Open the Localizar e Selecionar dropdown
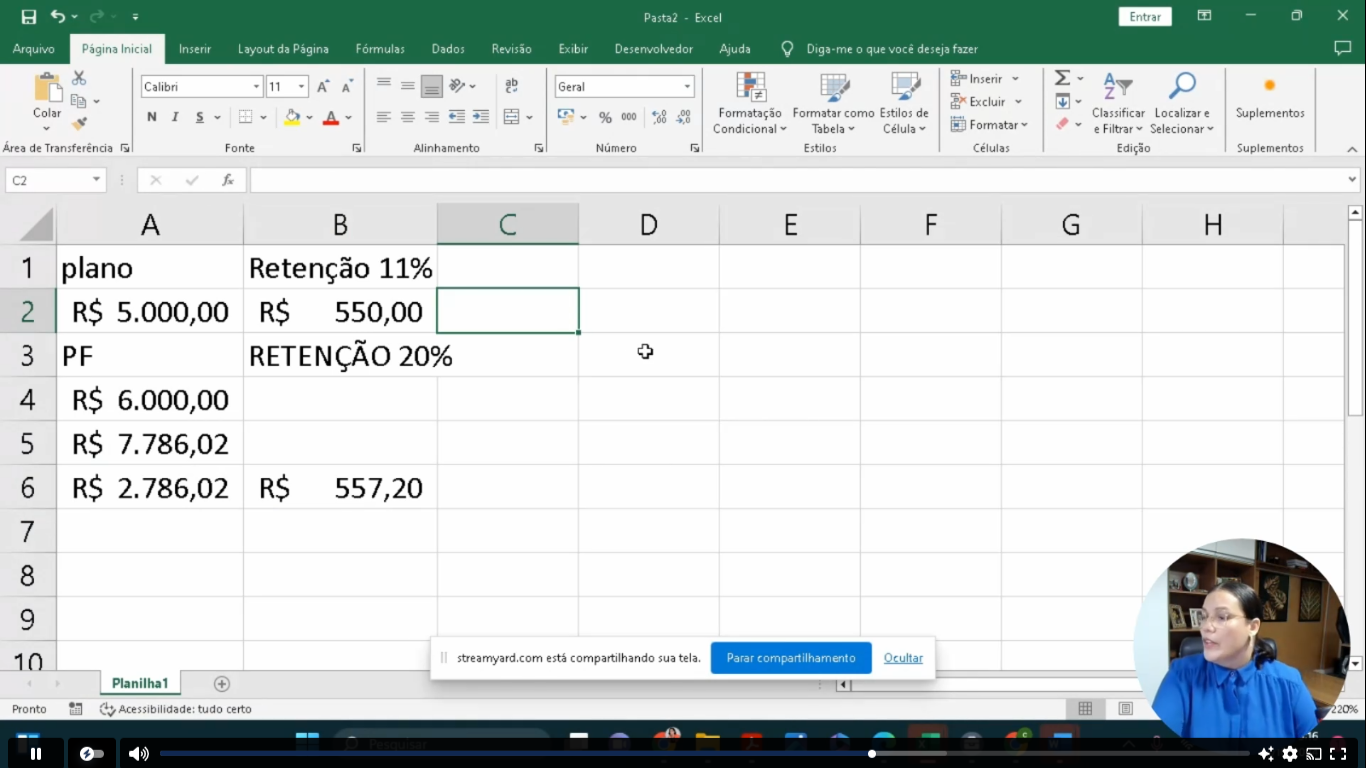Image resolution: width=1366 pixels, height=768 pixels. (1181, 103)
